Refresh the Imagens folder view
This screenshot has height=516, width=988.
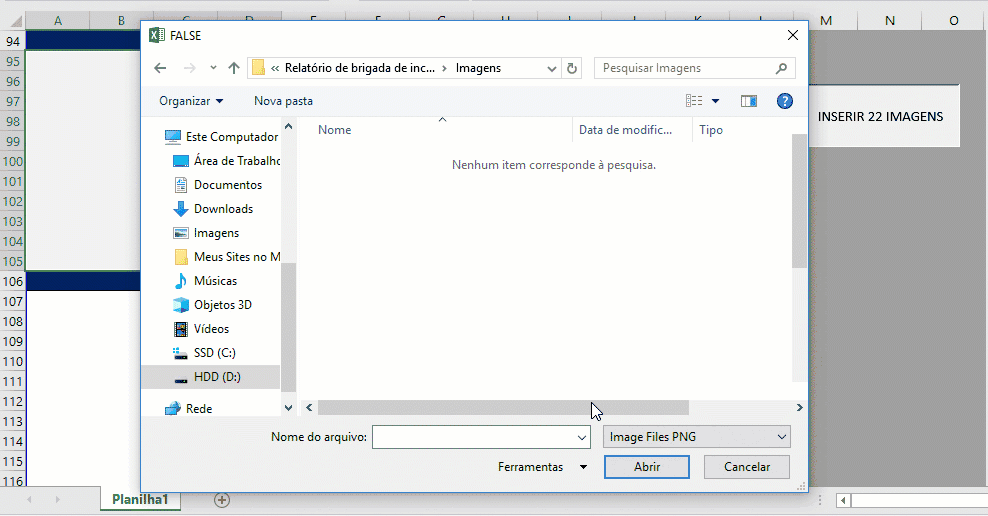pos(572,68)
